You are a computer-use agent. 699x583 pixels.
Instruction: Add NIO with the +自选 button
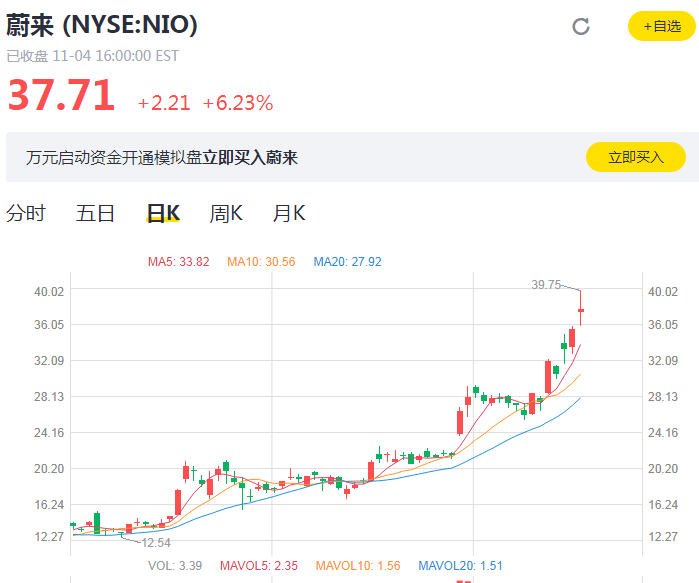click(x=662, y=26)
